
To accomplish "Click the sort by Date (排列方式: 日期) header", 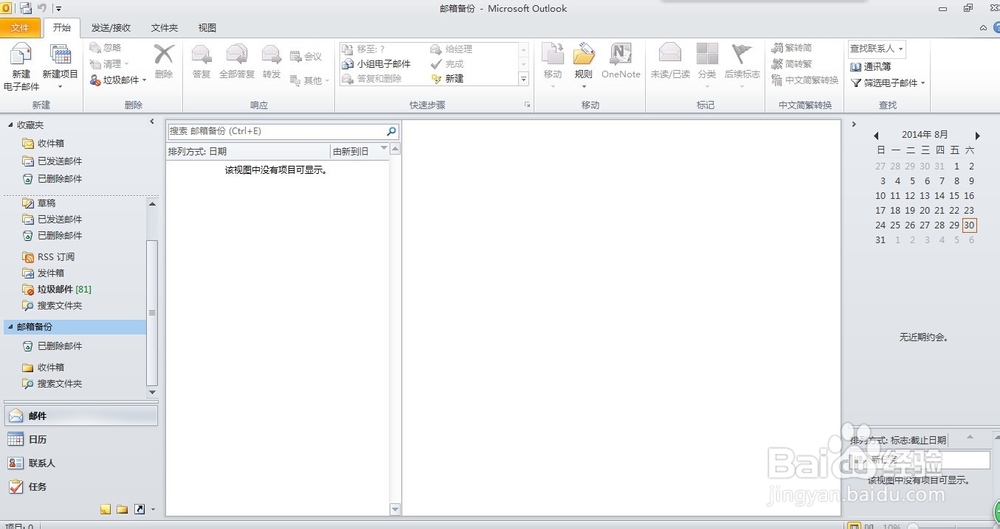I will (x=248, y=151).
